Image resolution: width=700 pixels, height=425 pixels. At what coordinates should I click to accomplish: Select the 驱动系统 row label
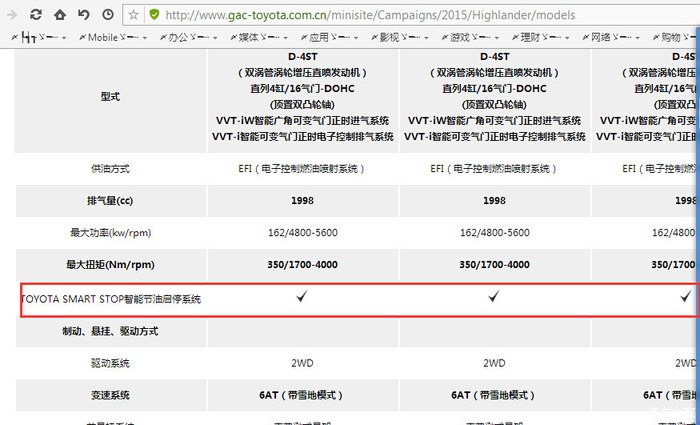110,363
